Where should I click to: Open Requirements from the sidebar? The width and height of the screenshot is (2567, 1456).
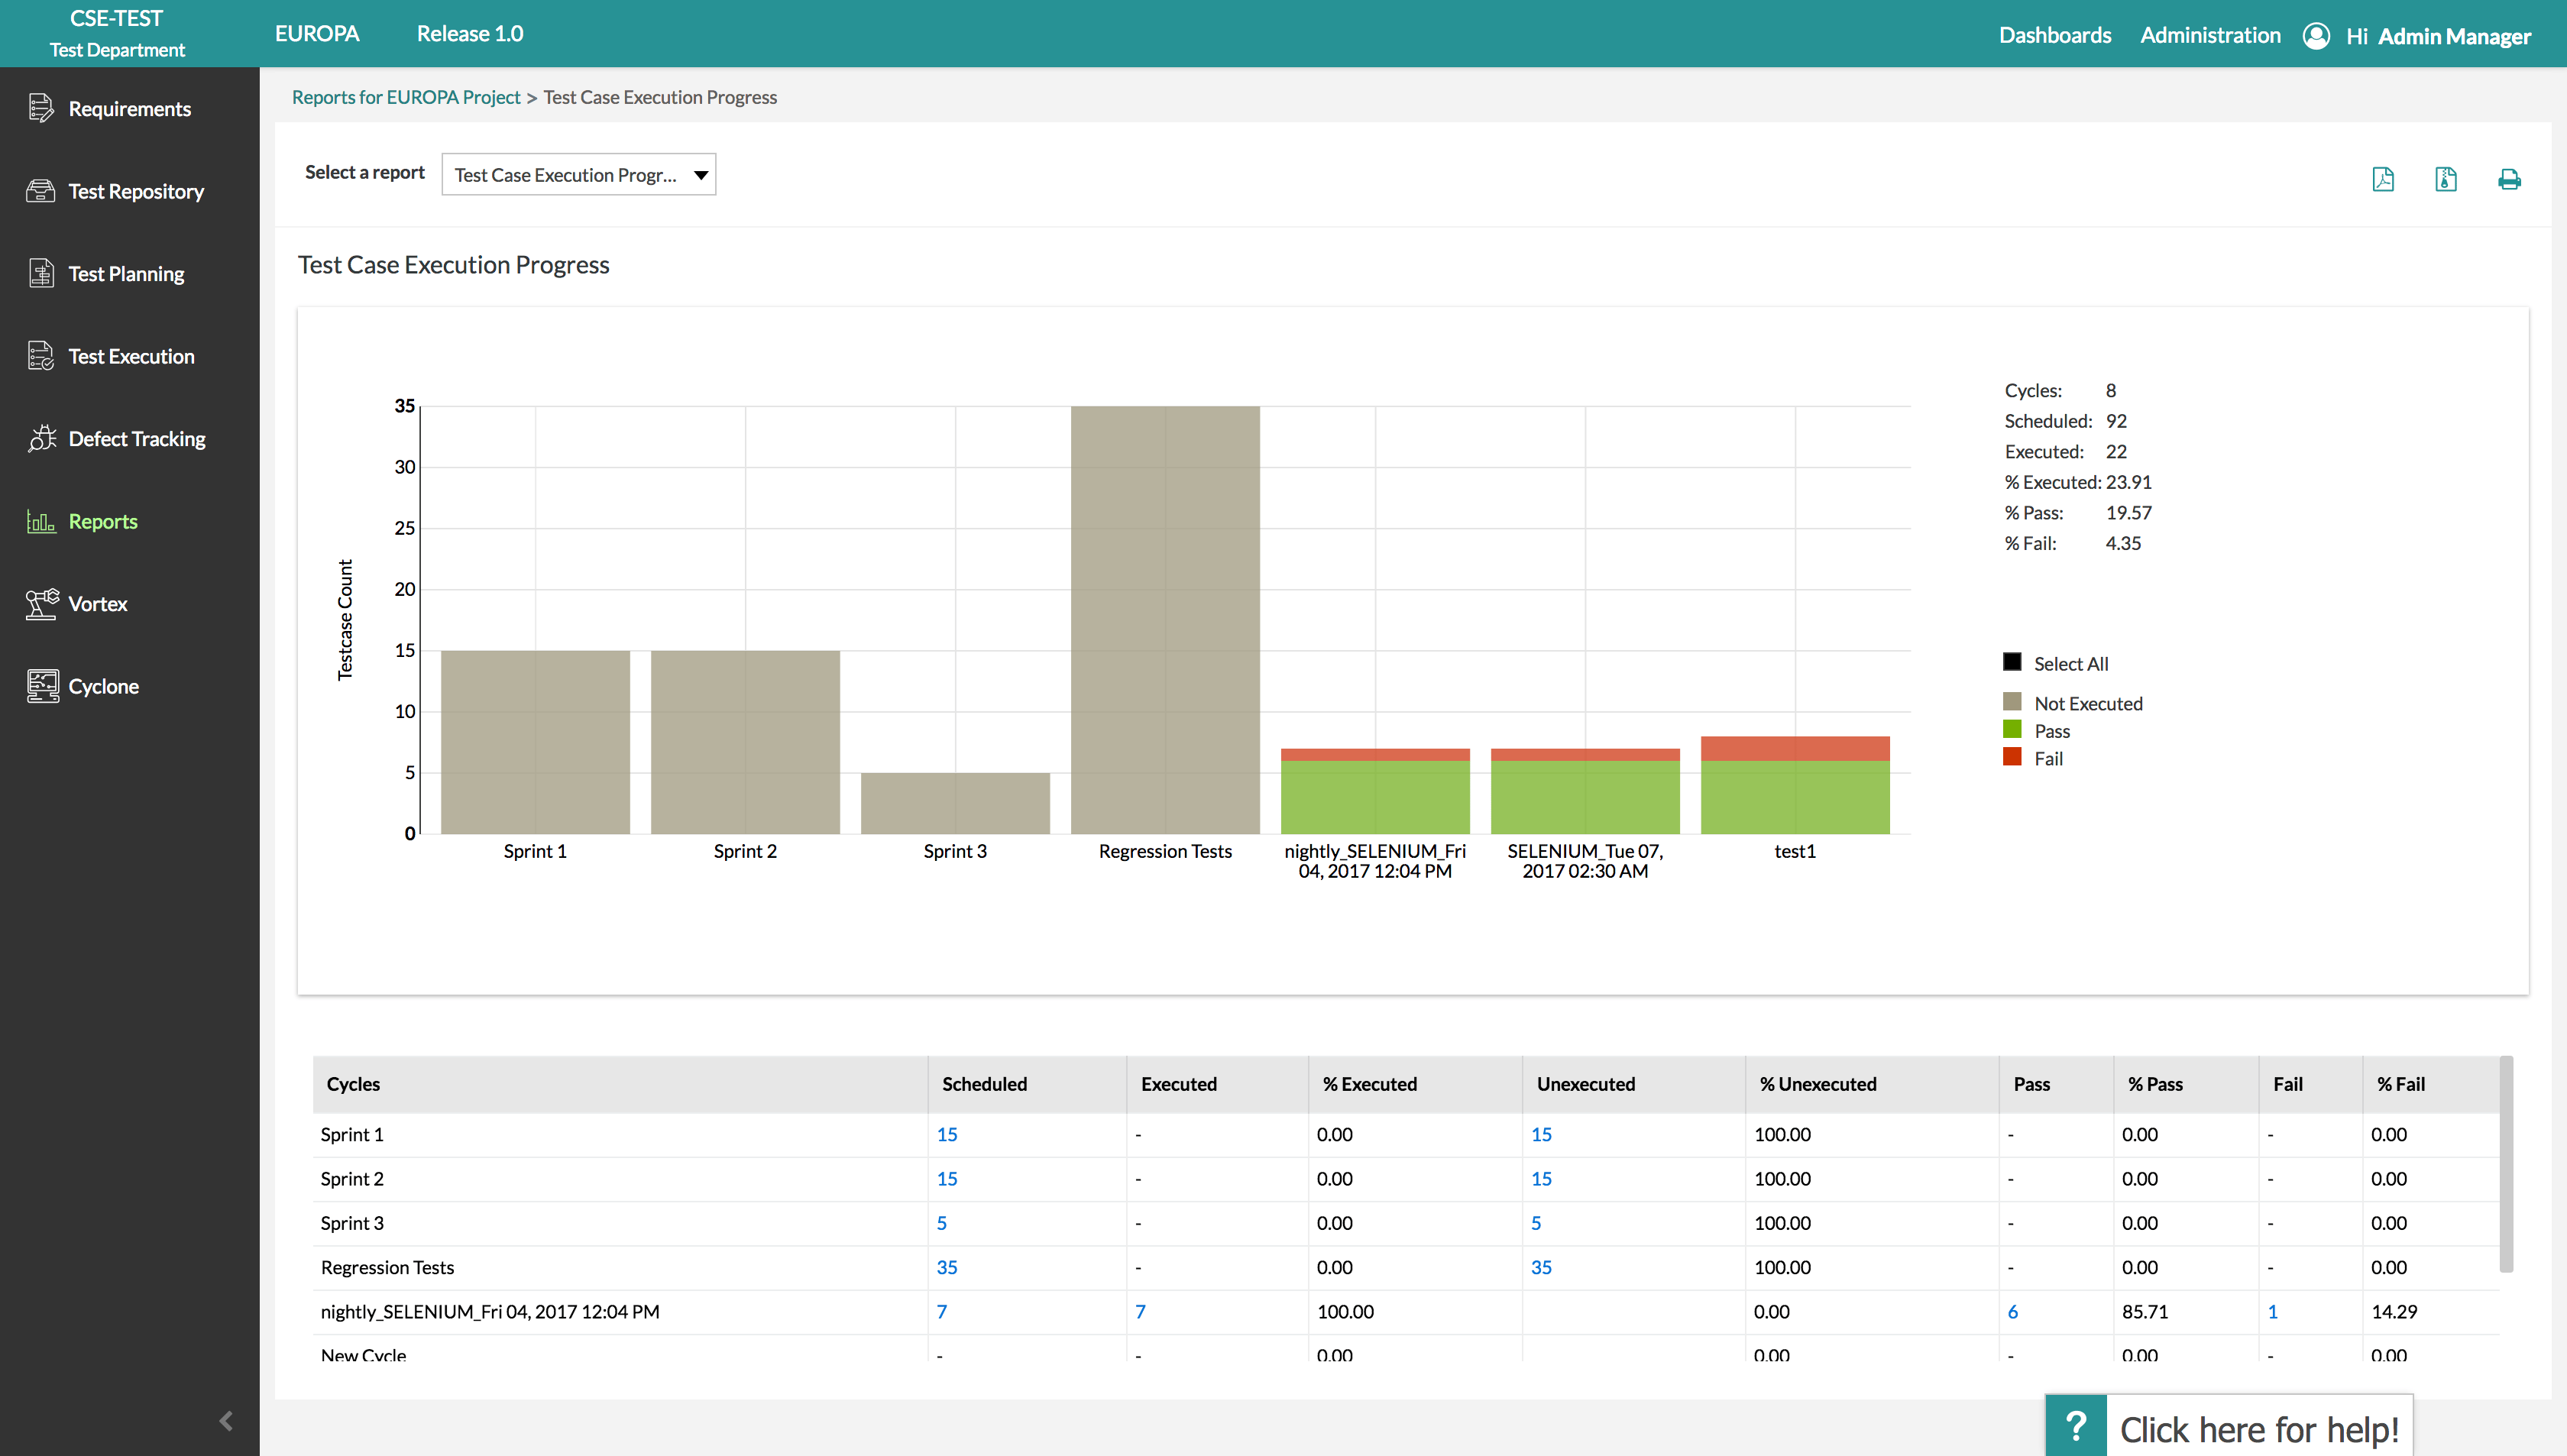[129, 109]
